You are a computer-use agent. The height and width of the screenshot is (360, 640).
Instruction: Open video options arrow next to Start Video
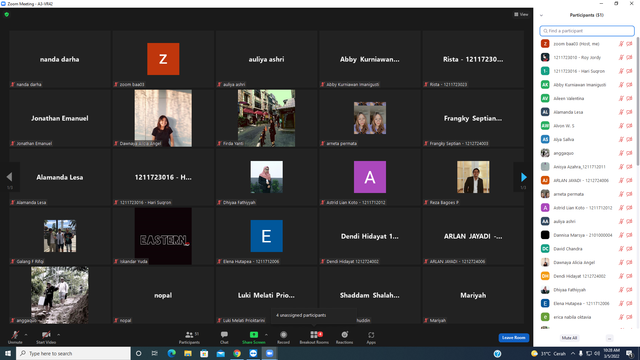pos(58,335)
